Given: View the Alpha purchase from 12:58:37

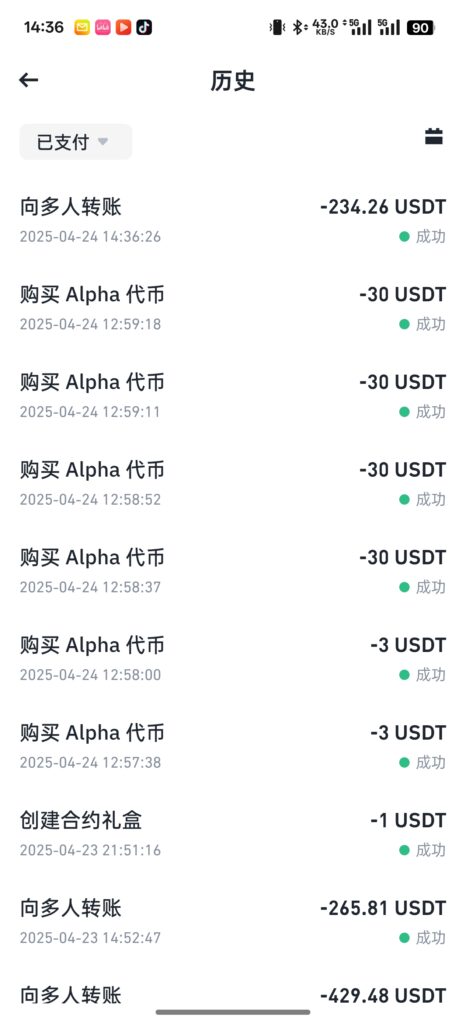Looking at the screenshot, I should pyautogui.click(x=233, y=571).
